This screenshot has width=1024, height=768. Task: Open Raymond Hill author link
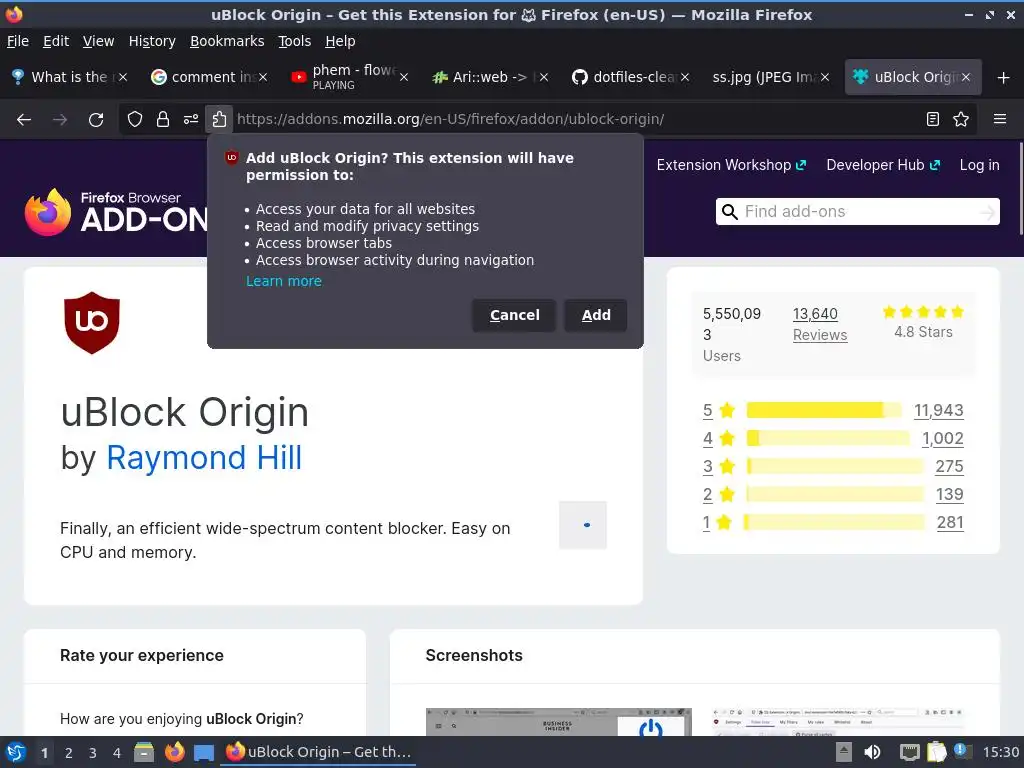point(204,457)
